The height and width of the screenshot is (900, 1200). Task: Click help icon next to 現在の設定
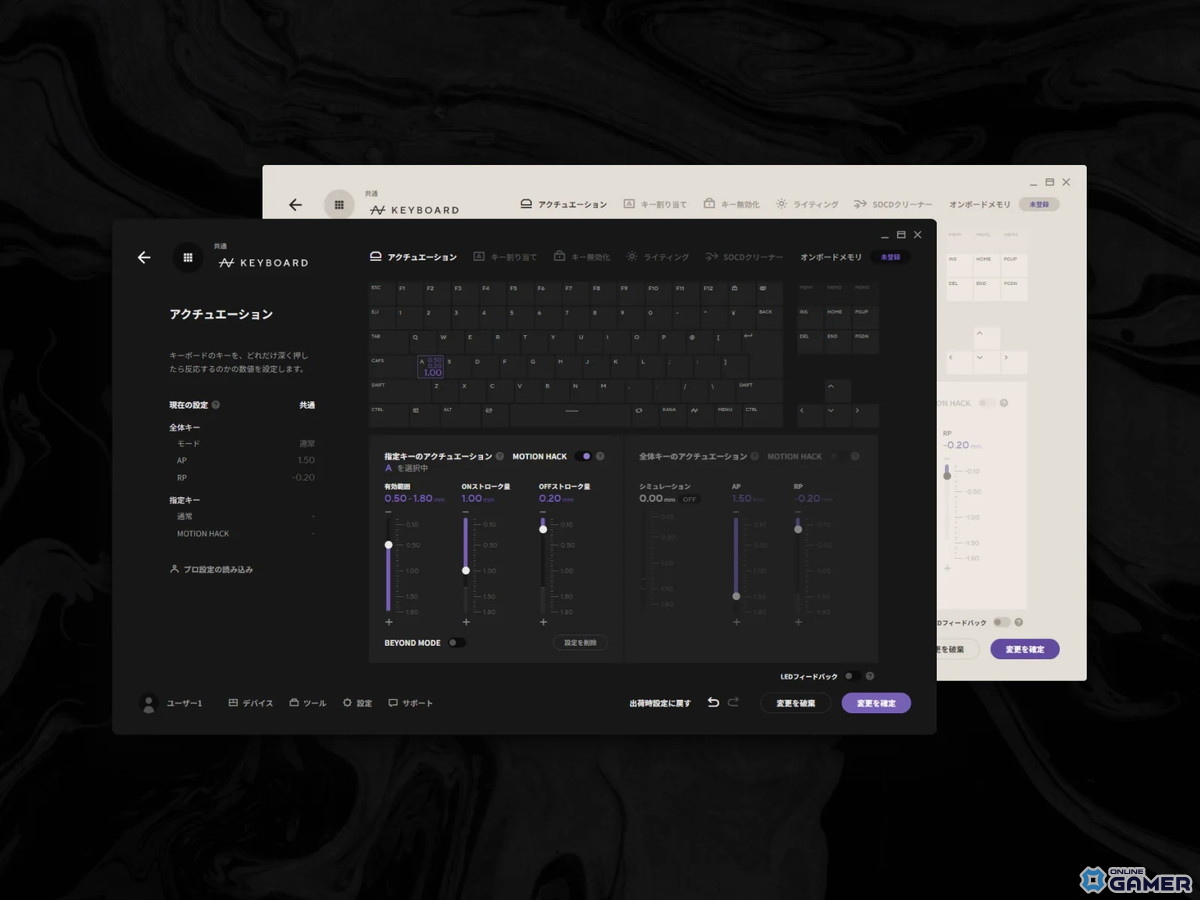[x=216, y=405]
